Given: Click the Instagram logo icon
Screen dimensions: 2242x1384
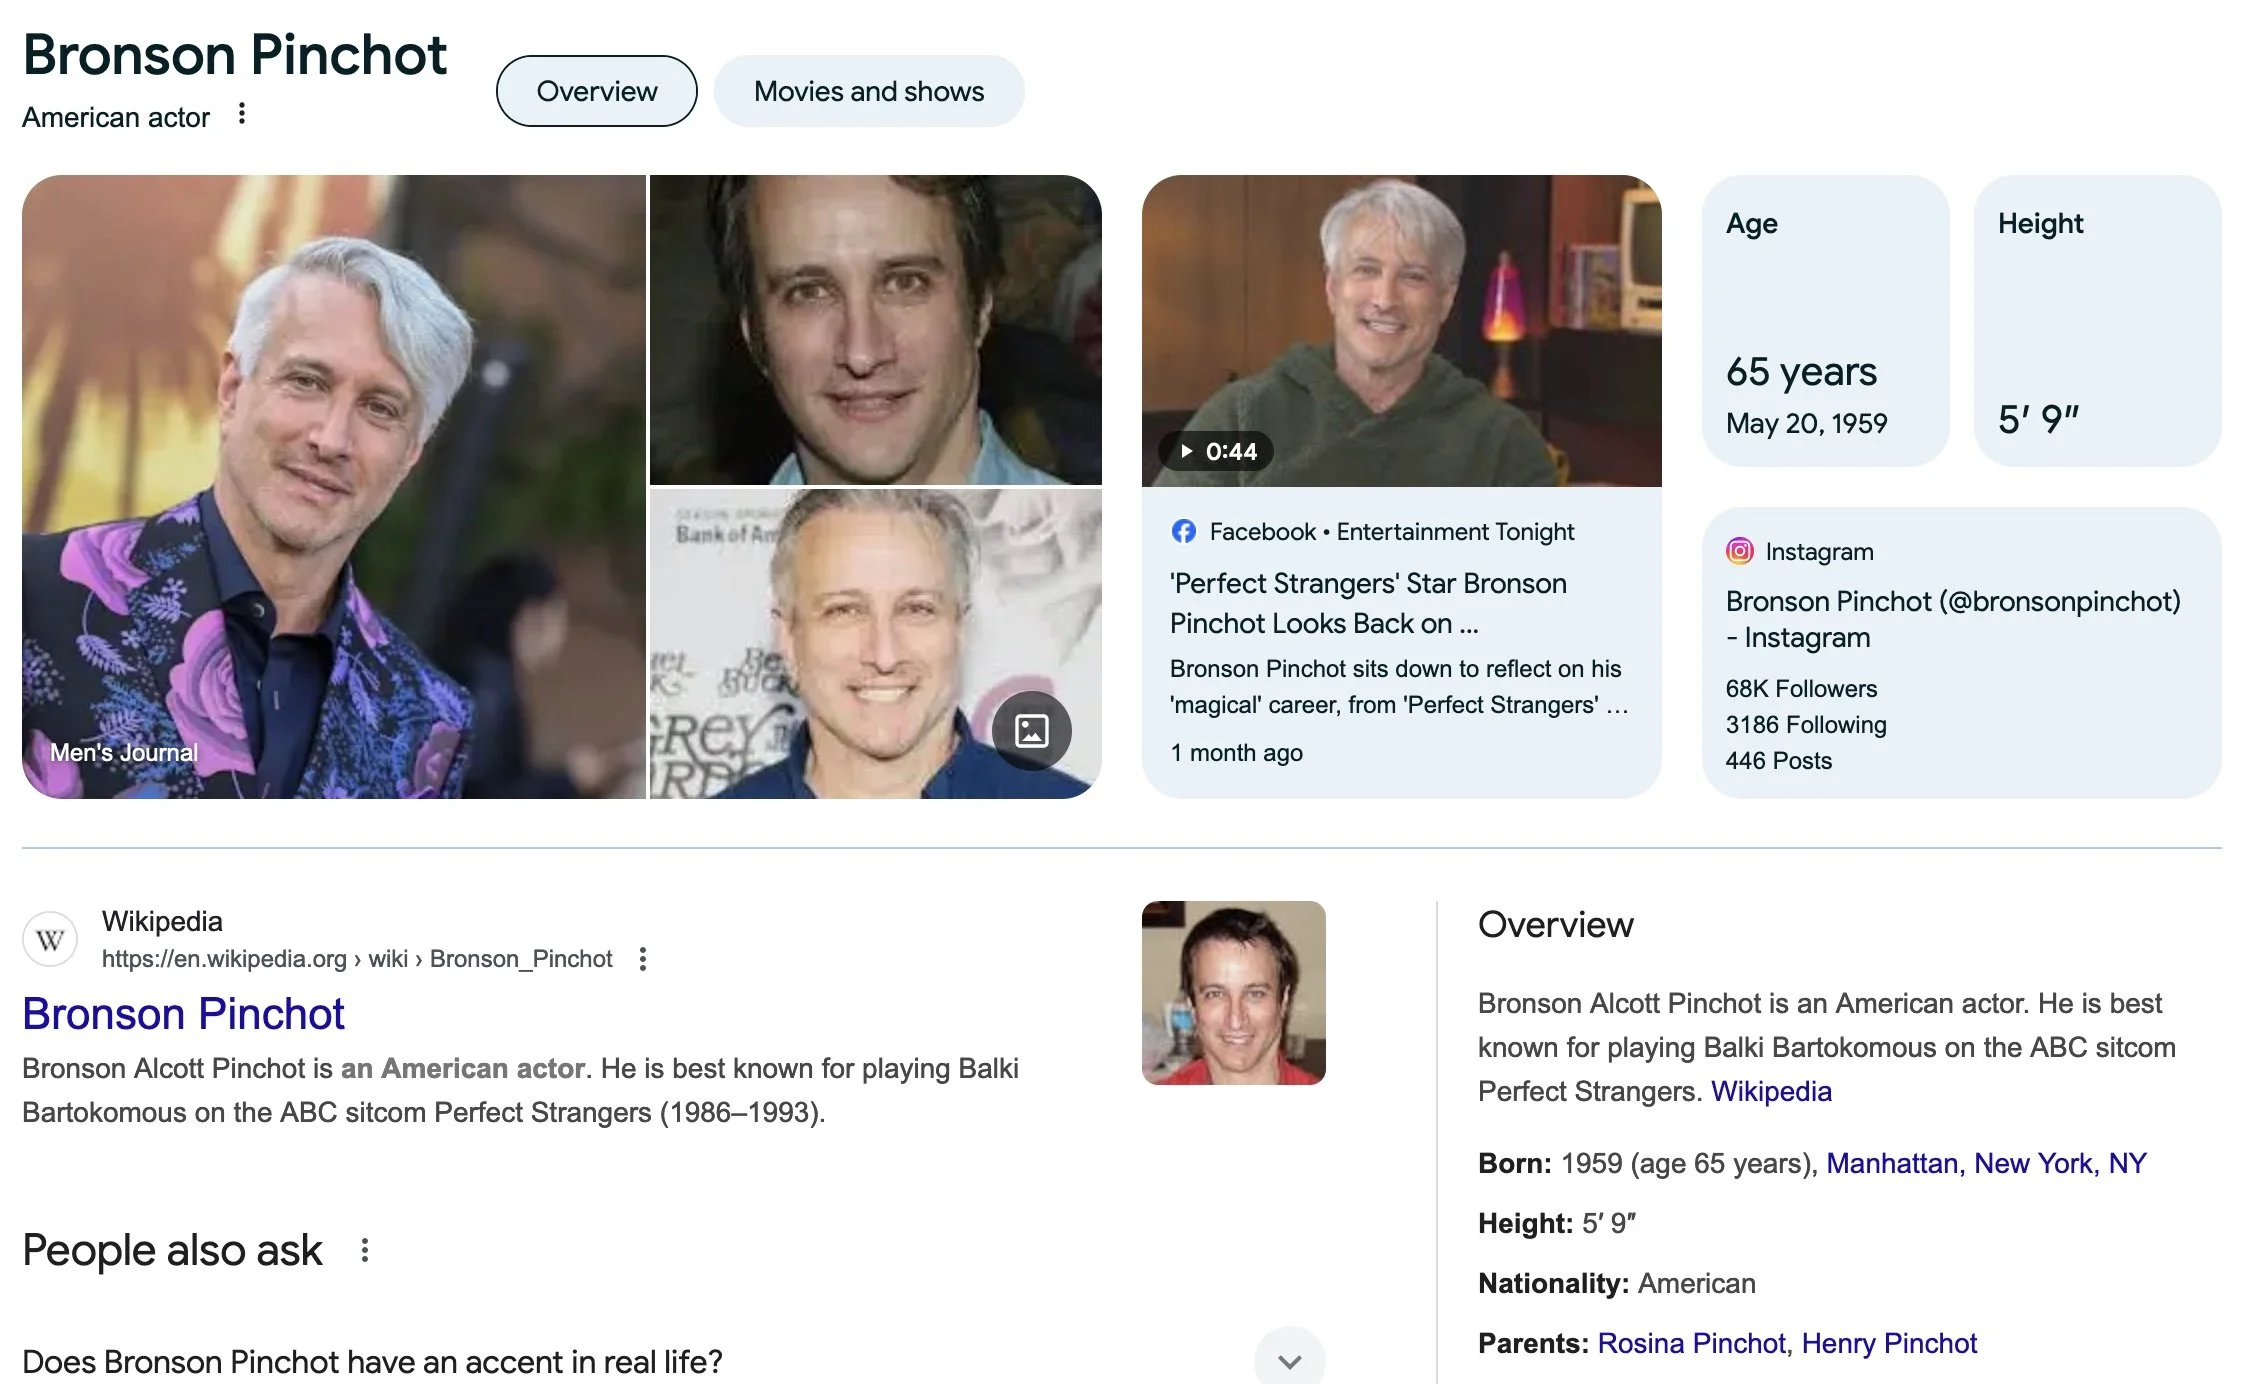Looking at the screenshot, I should coord(1739,551).
